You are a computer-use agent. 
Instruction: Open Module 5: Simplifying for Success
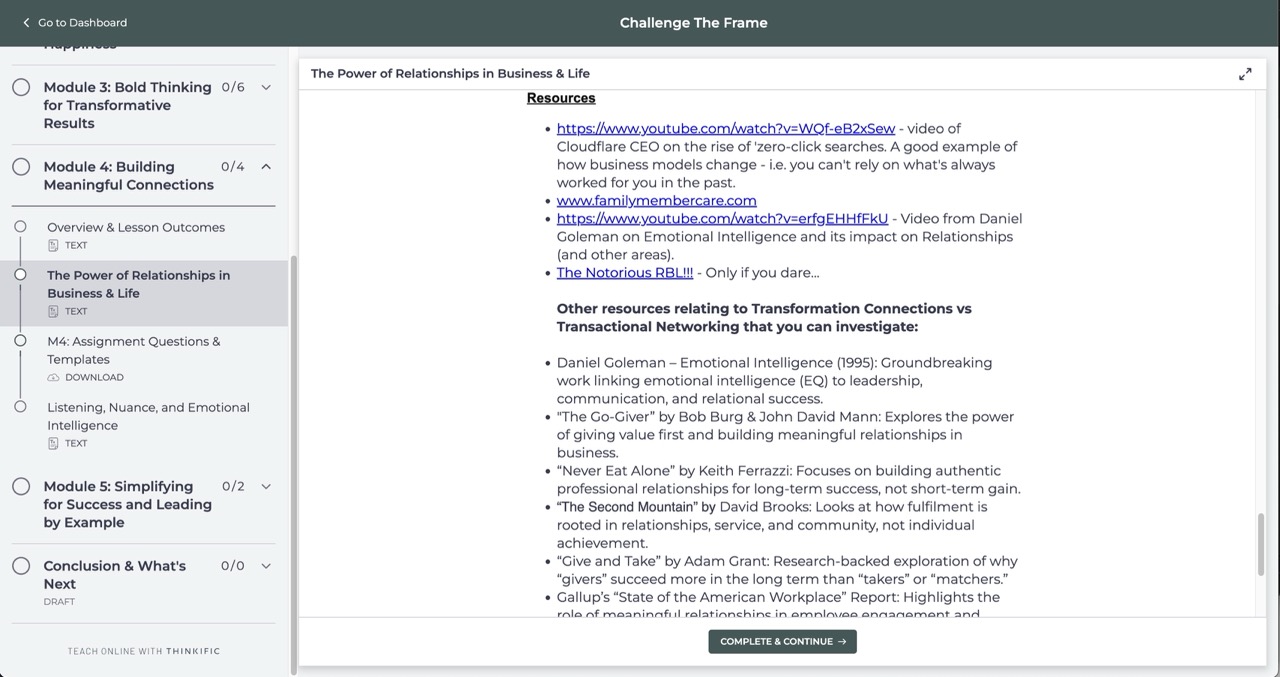pyautogui.click(x=127, y=504)
